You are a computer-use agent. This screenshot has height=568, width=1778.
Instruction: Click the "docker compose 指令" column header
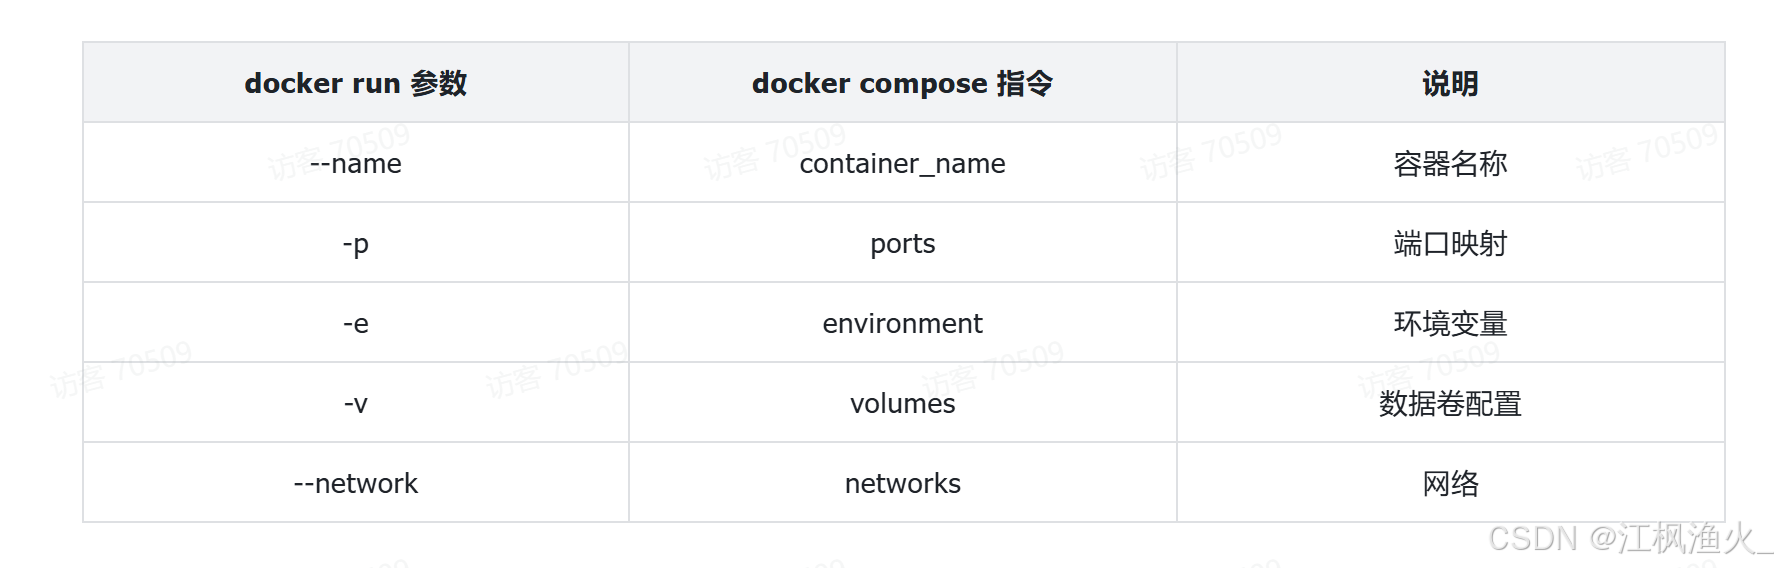pos(902,83)
